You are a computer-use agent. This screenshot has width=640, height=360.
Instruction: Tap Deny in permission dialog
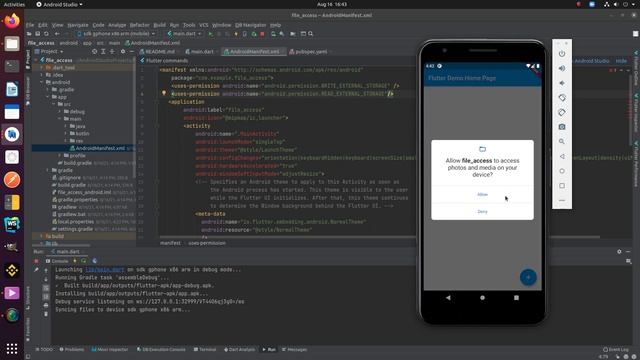click(x=482, y=211)
